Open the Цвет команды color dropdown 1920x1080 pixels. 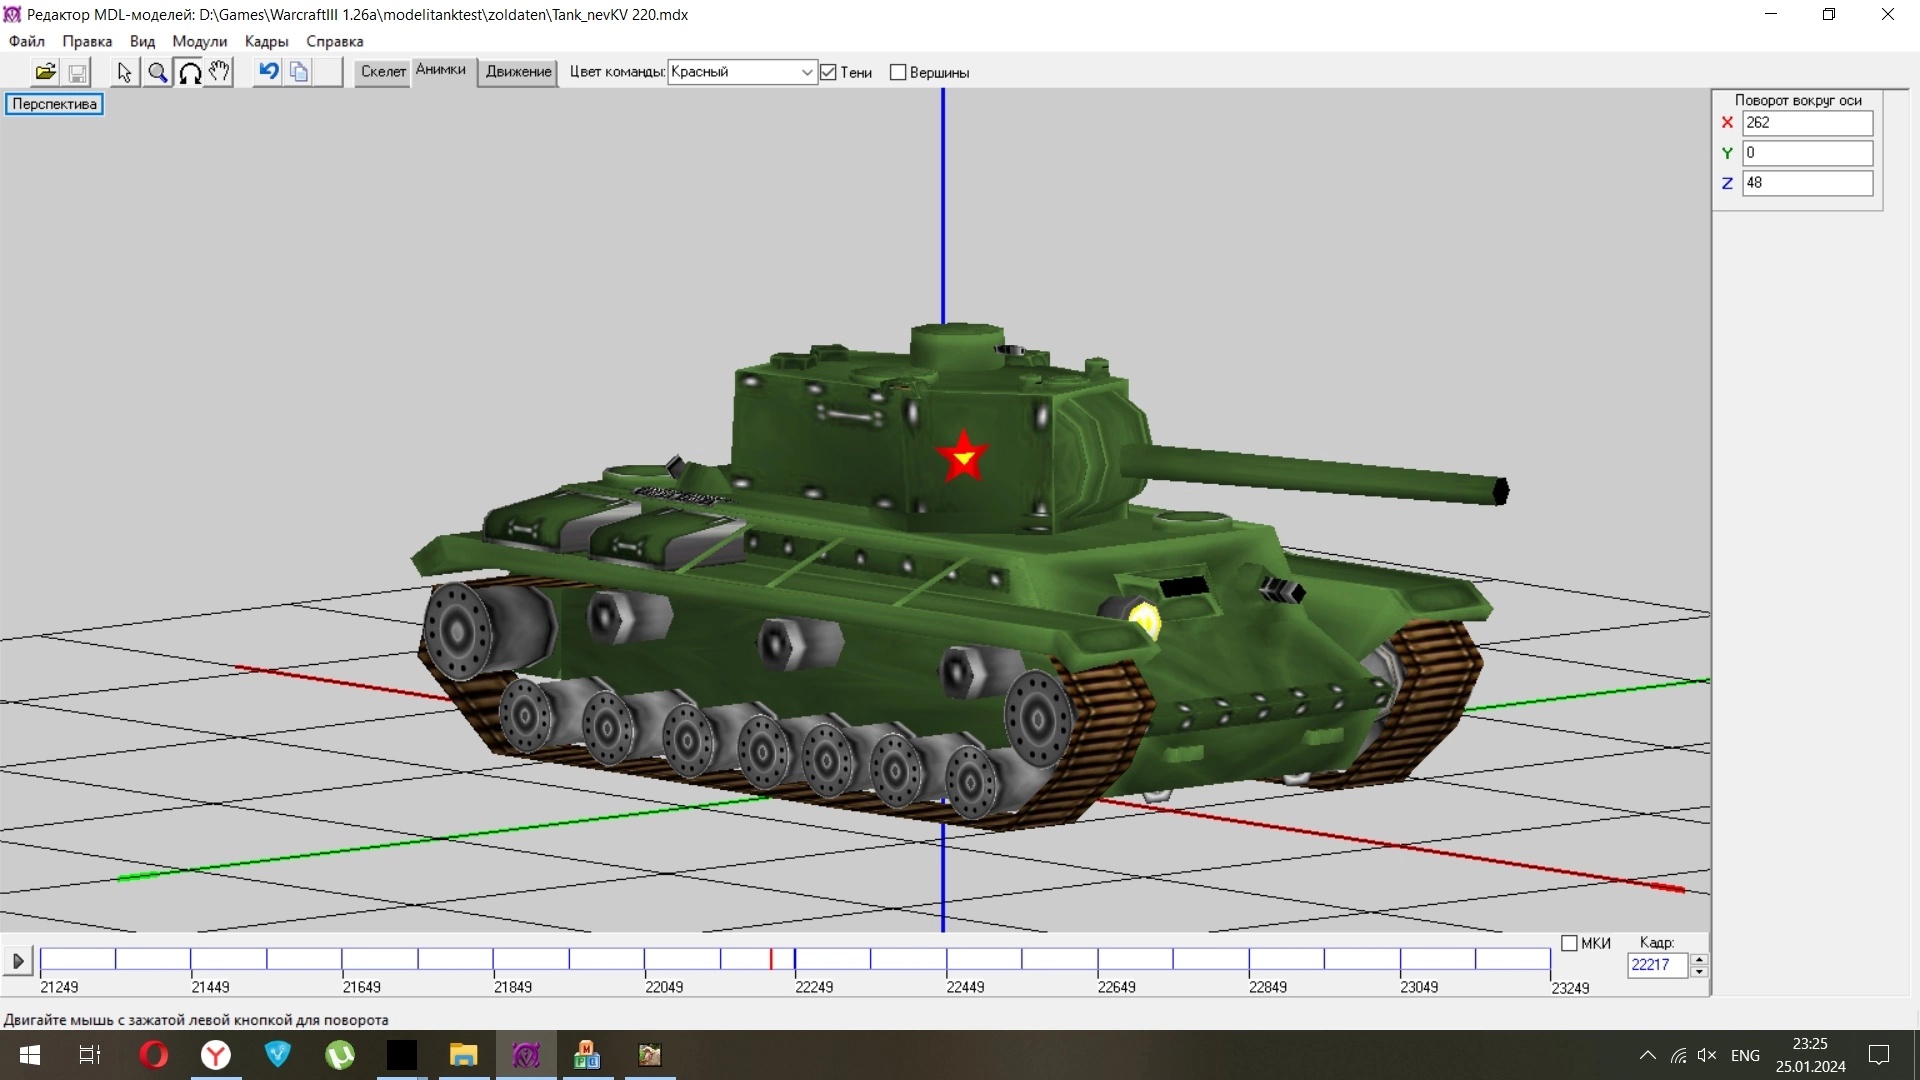point(806,72)
